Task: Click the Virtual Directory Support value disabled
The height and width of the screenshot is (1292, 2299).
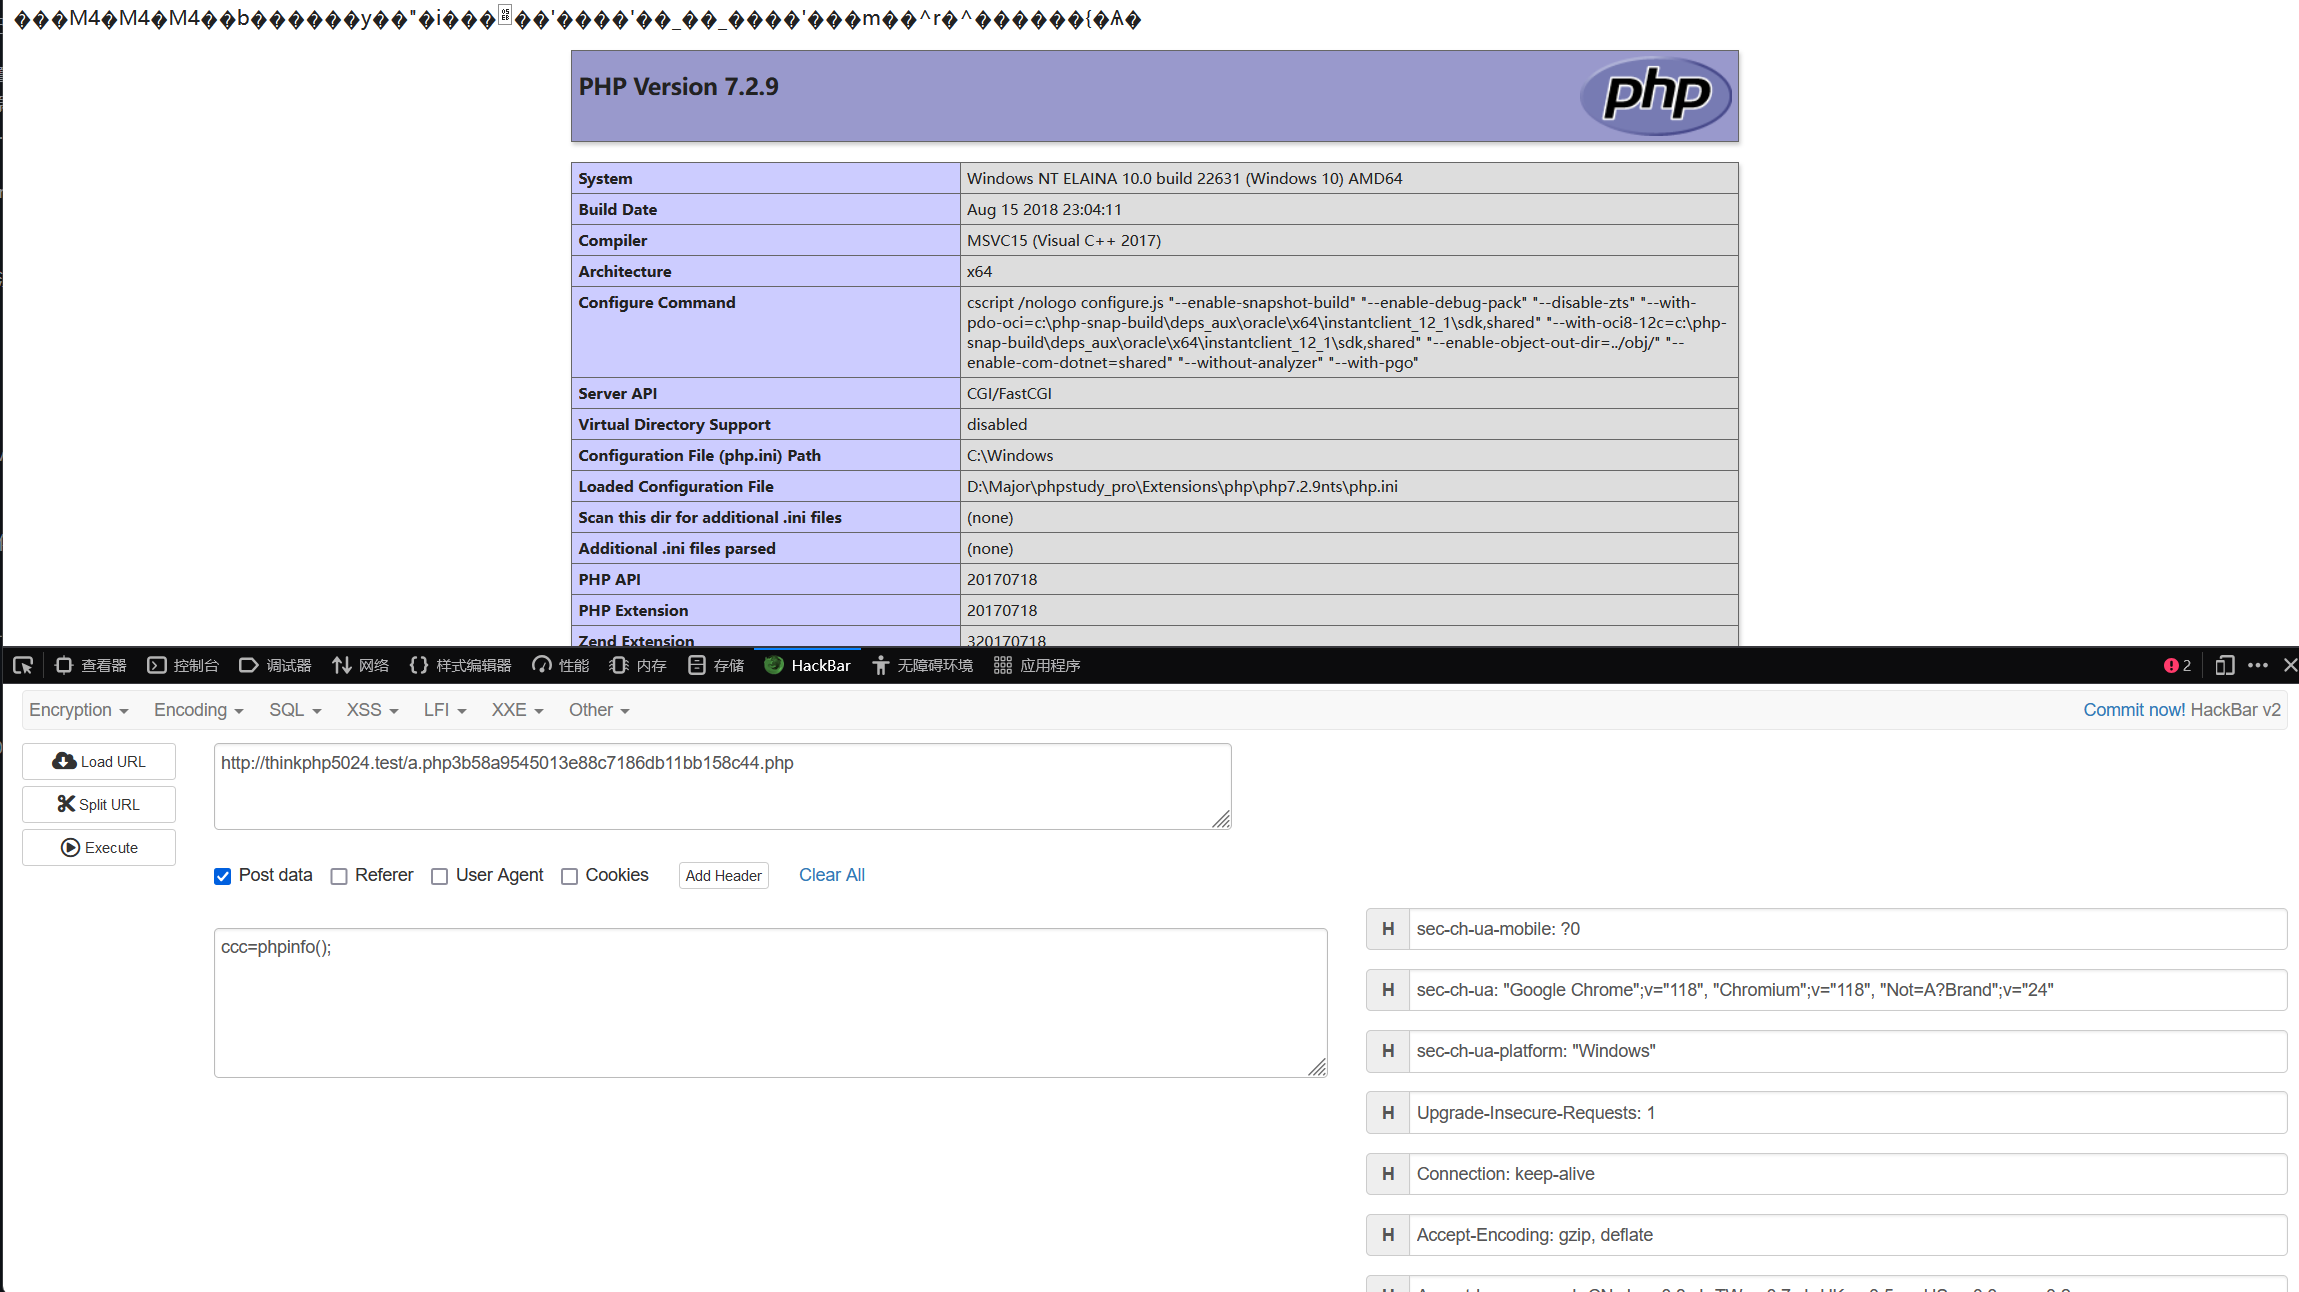Action: click(997, 424)
